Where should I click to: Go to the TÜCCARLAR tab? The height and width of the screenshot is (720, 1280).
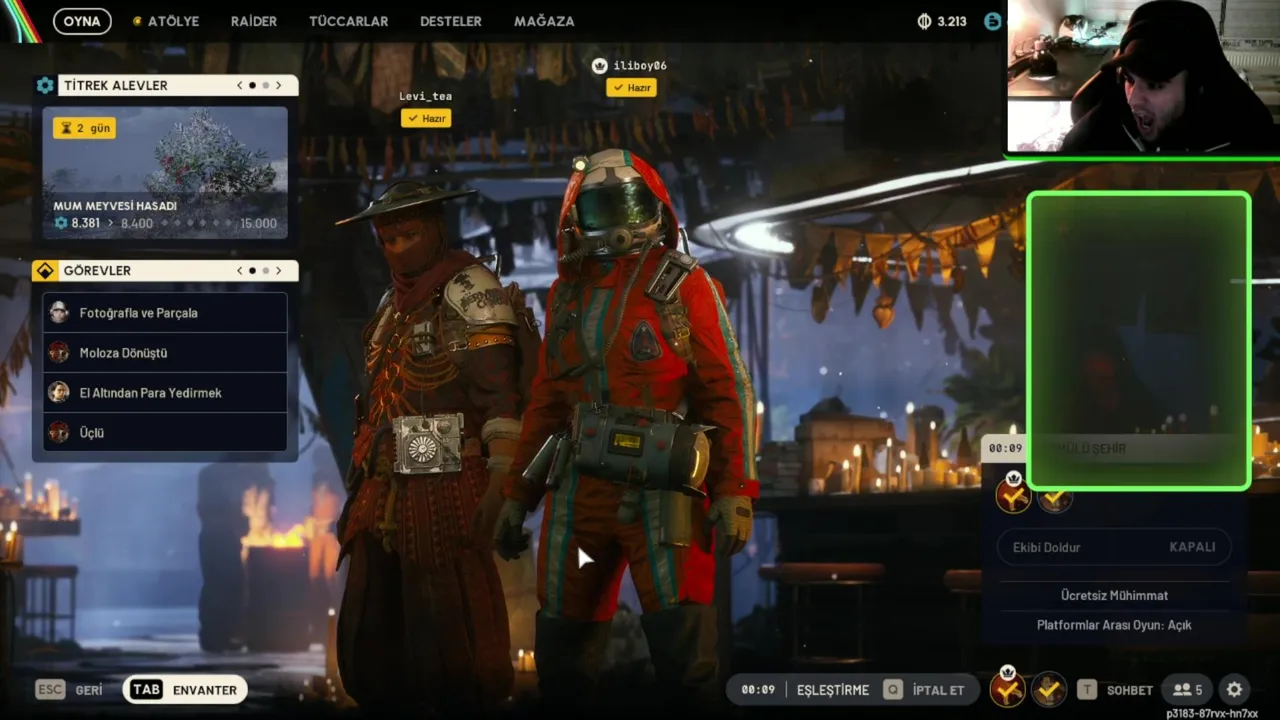coord(348,21)
